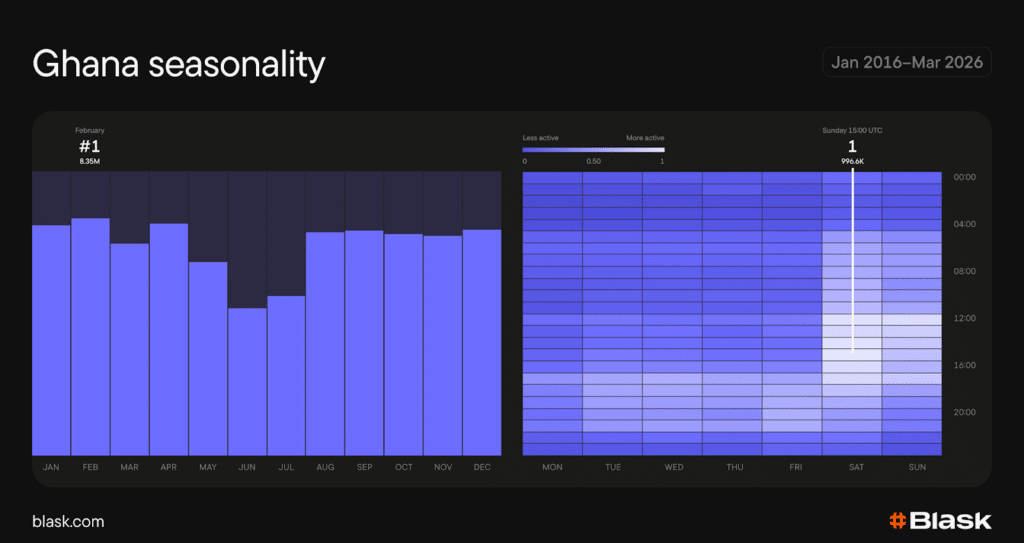Click the Sunday 12:00 heatmap cell
Image resolution: width=1024 pixels, height=543 pixels.
coord(912,320)
